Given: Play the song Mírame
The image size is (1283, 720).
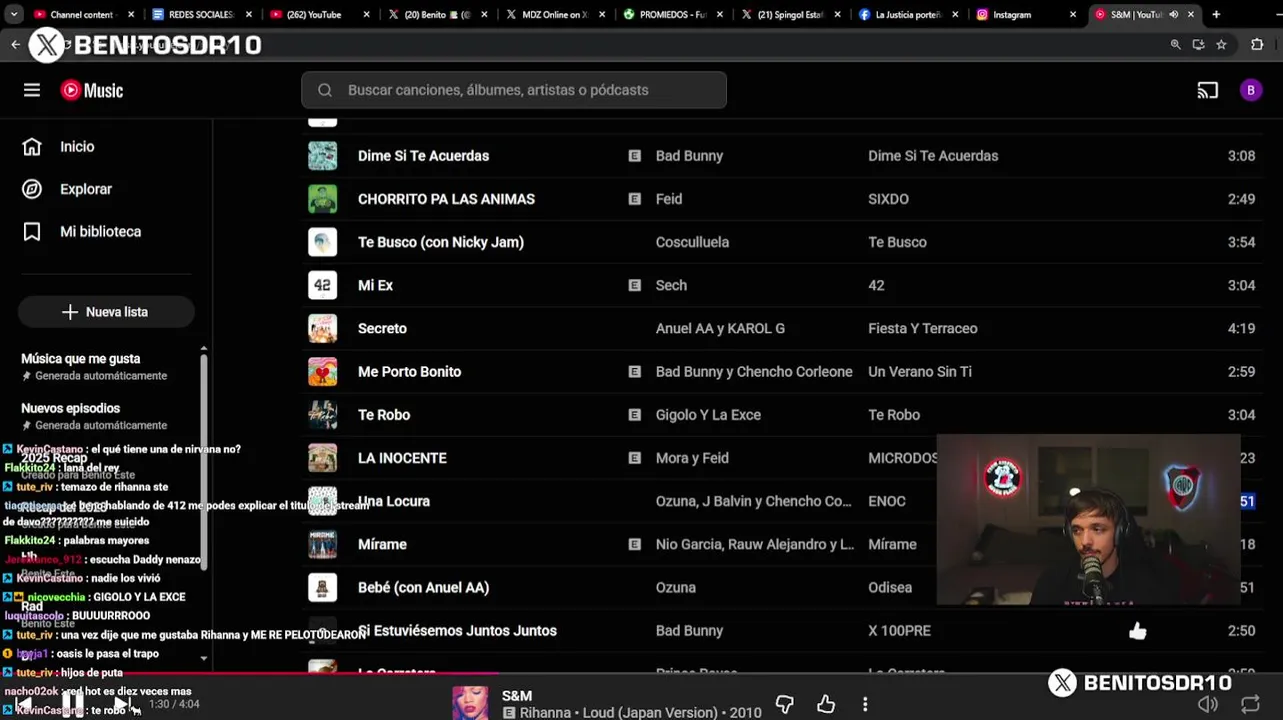Looking at the screenshot, I should (x=382, y=544).
